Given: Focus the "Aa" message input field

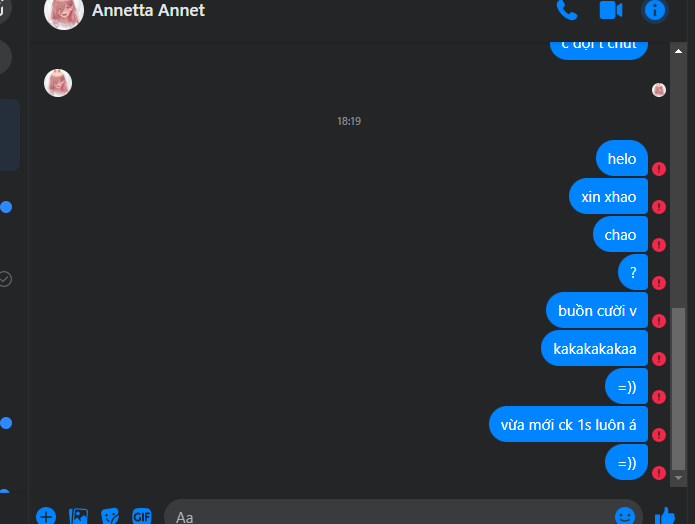Looking at the screenshot, I should [390, 517].
